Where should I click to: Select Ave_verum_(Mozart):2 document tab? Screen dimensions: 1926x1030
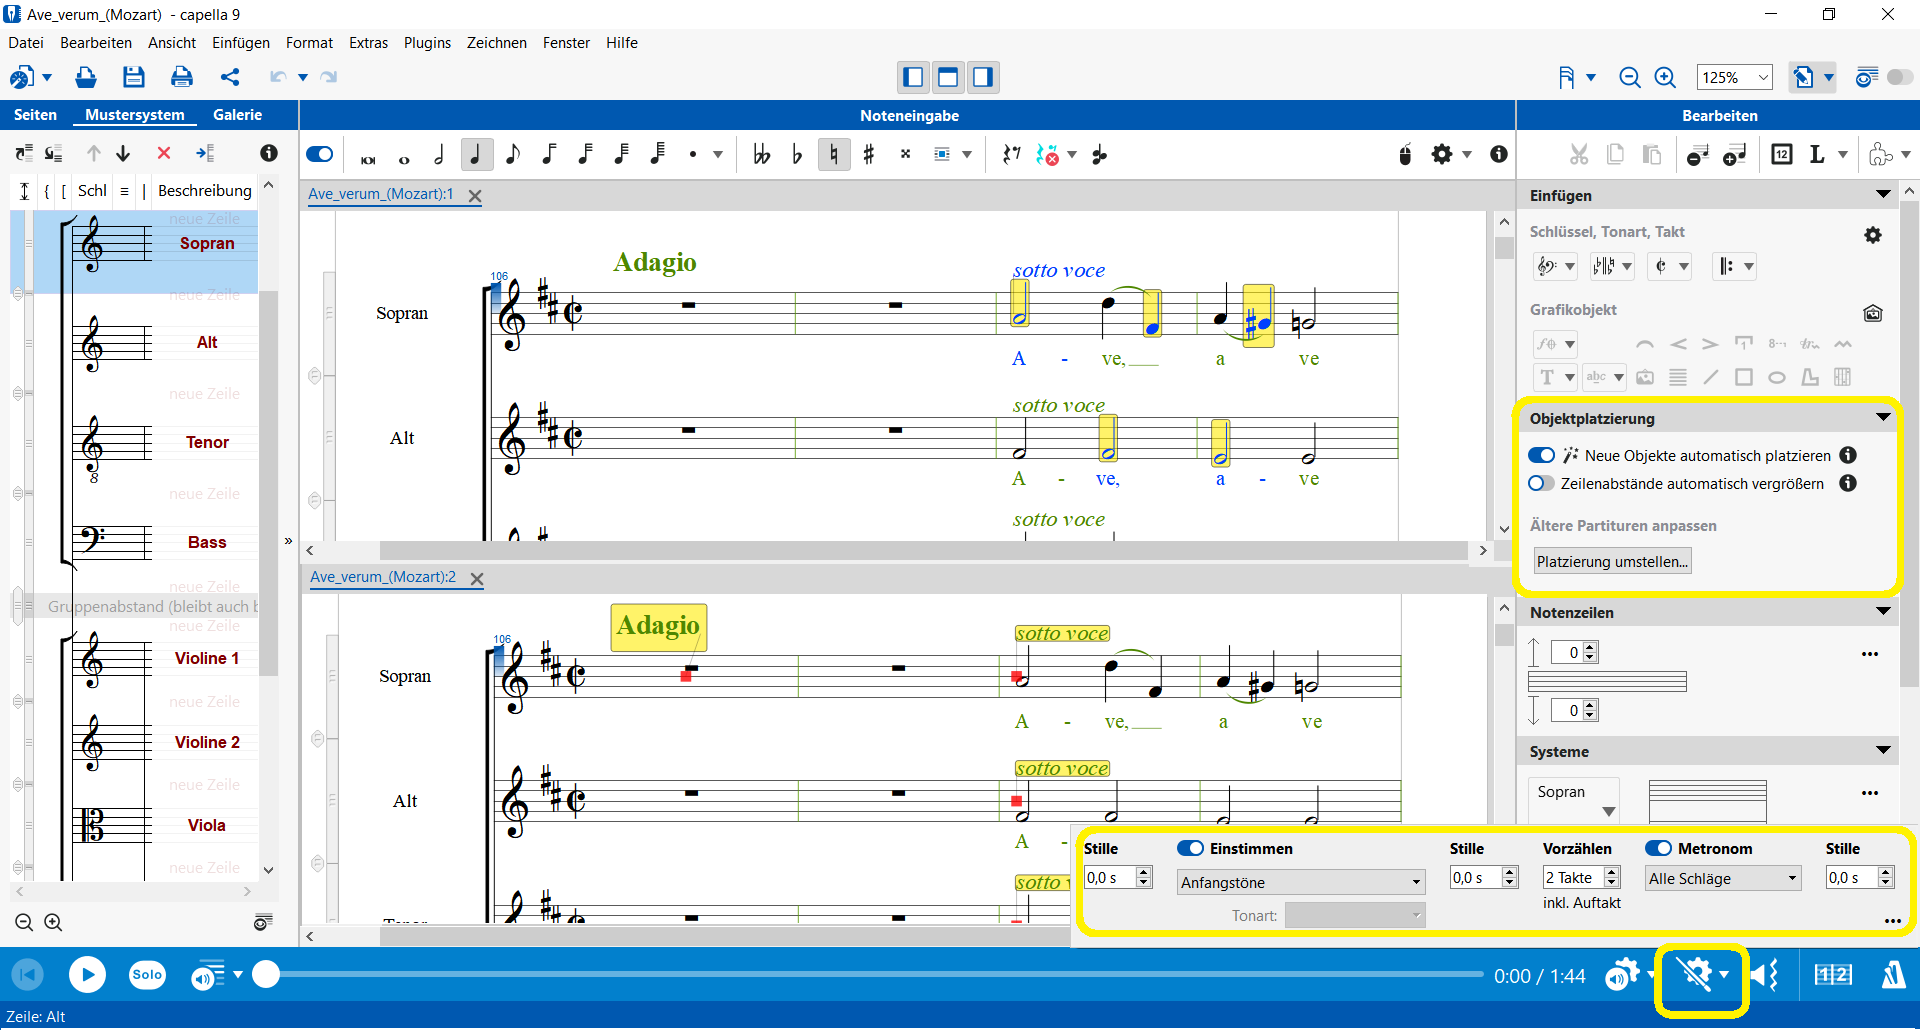(x=383, y=577)
